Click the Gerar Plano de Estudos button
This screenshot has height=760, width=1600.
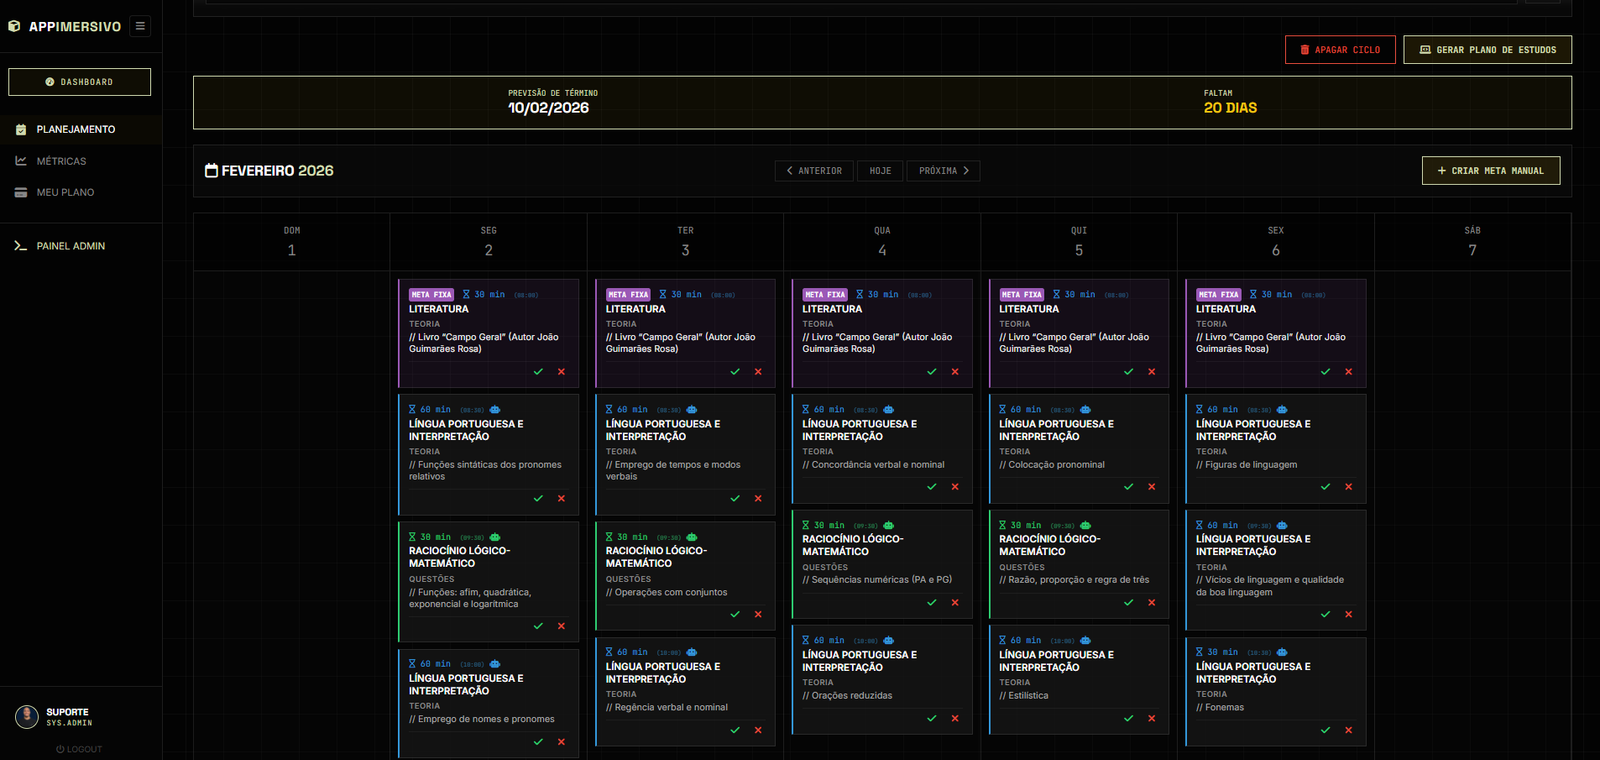pos(1487,50)
